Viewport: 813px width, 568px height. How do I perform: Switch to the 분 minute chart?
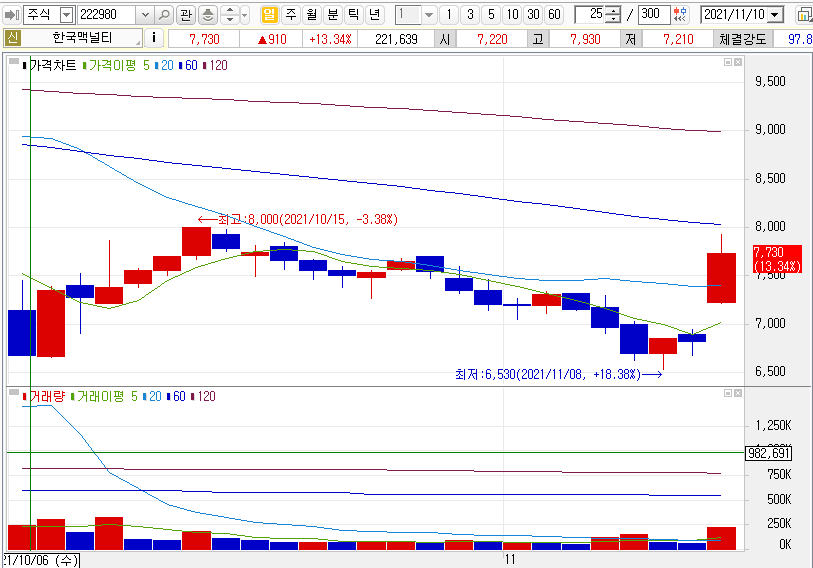coord(332,15)
